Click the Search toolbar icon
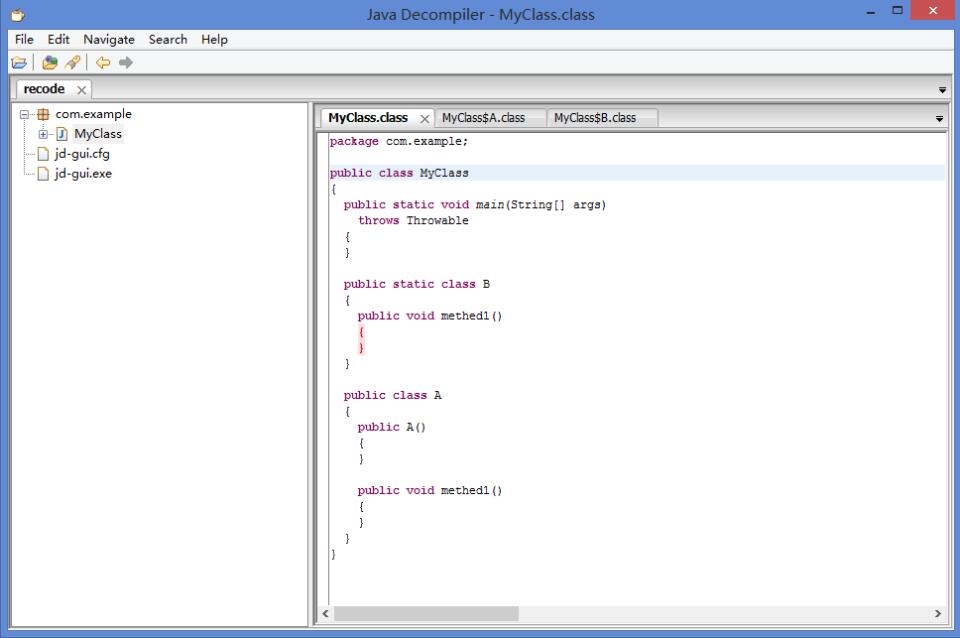960x638 pixels. coord(73,63)
